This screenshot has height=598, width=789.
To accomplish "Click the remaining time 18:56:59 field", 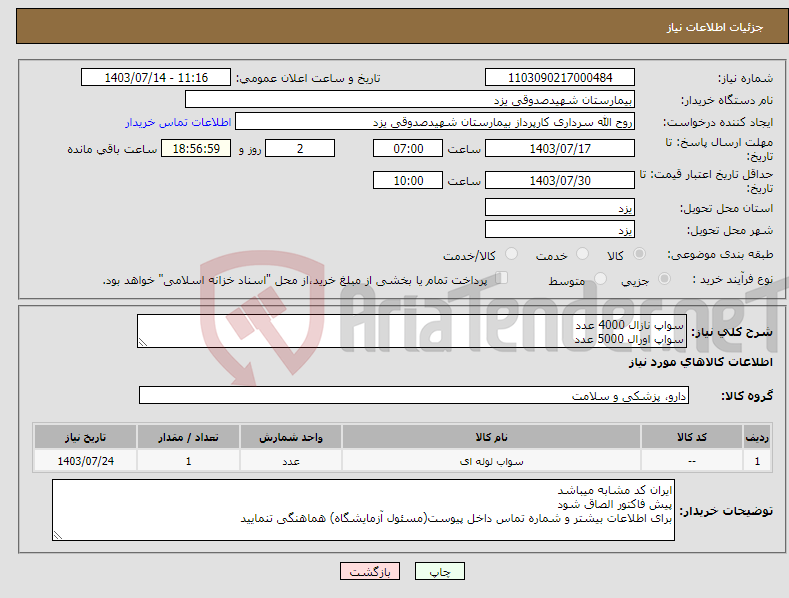I will 196,148.
